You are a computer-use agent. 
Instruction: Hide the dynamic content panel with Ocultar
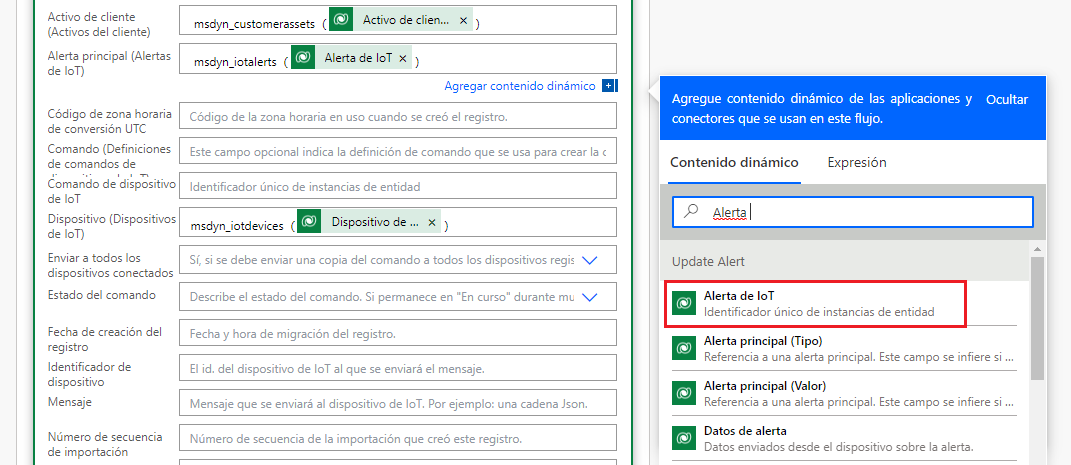pos(1007,100)
